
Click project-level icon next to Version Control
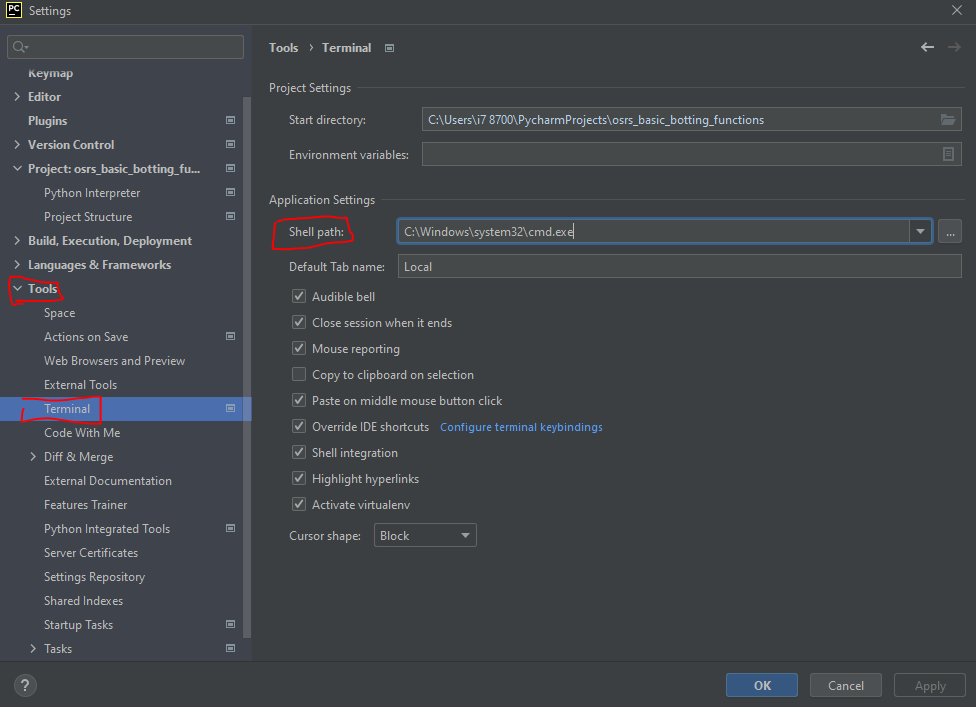[230, 144]
